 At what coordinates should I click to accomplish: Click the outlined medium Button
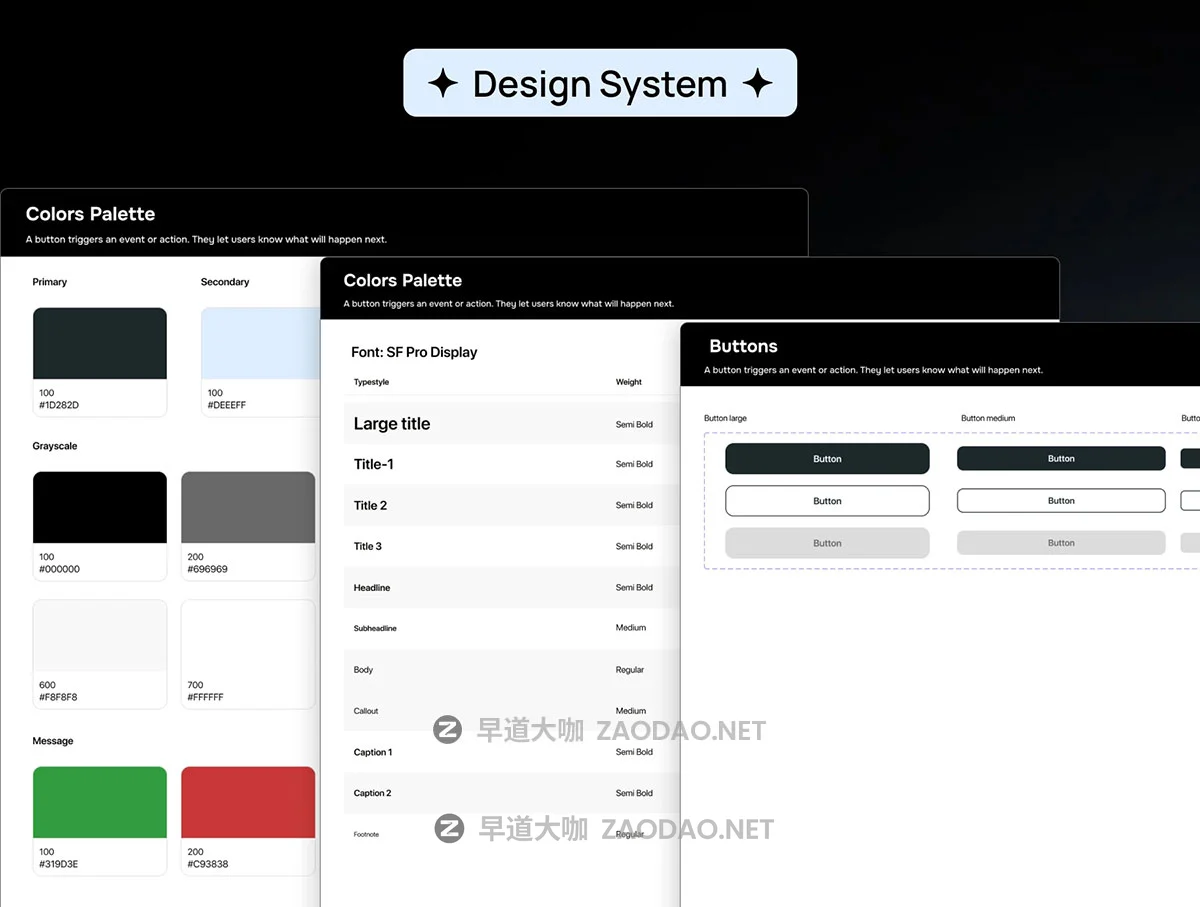[x=1061, y=500]
